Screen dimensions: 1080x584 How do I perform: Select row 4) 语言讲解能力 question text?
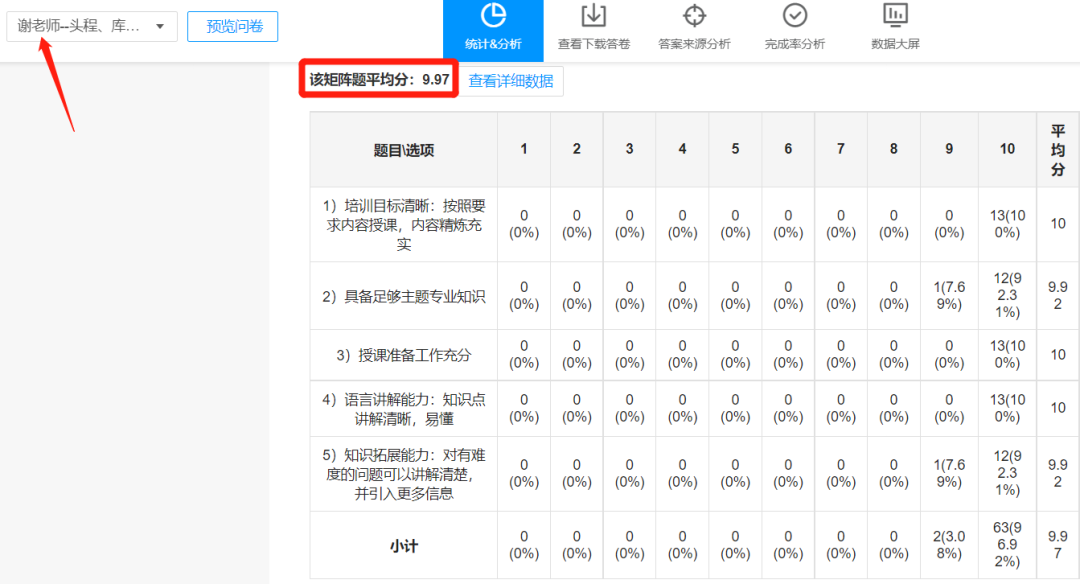click(x=404, y=409)
